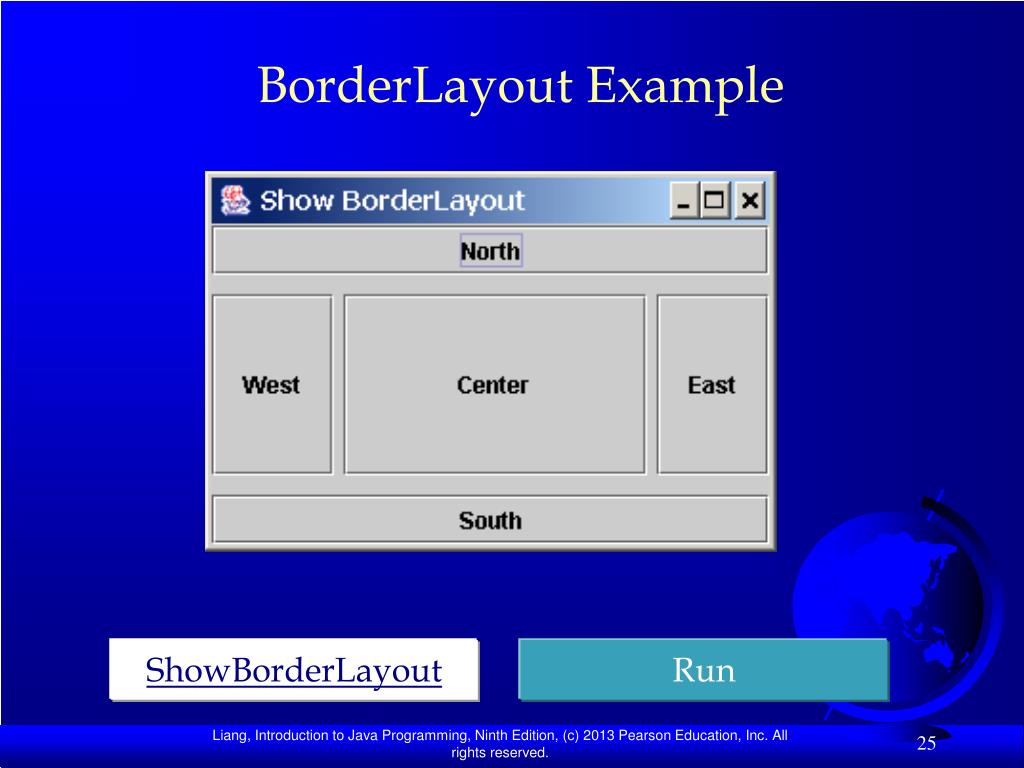The image size is (1024, 768).
Task: Click the East button
Action: tap(712, 385)
